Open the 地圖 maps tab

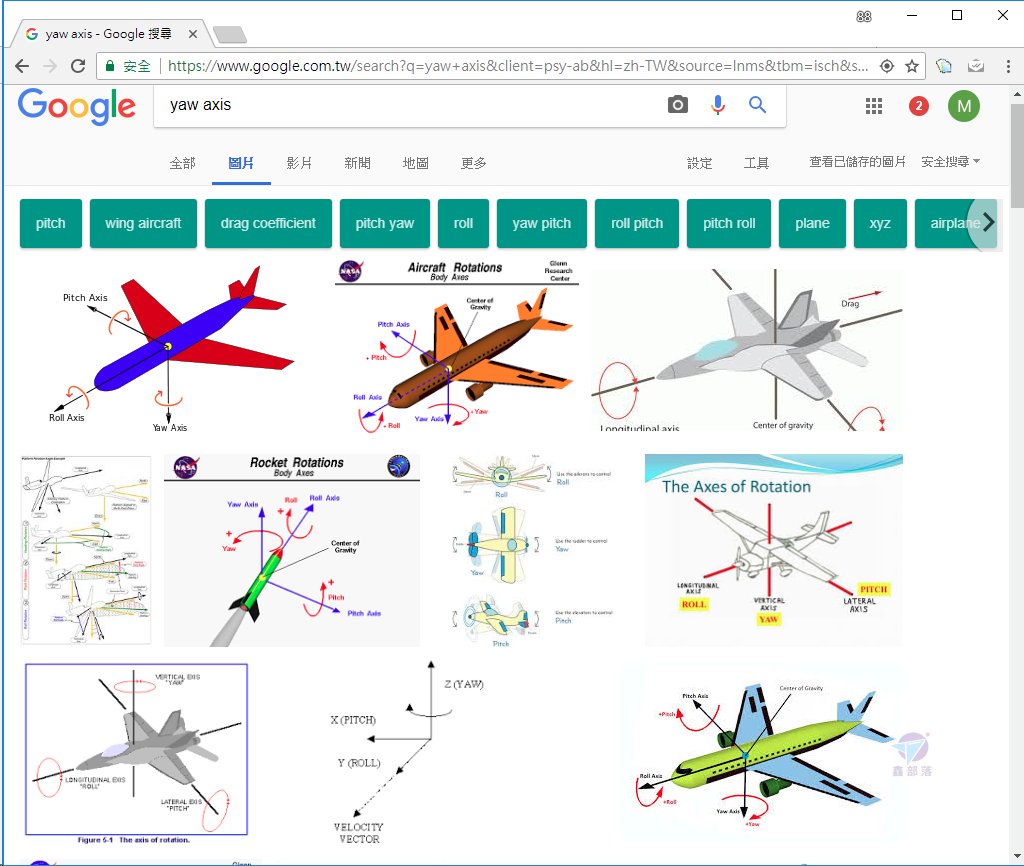415,163
